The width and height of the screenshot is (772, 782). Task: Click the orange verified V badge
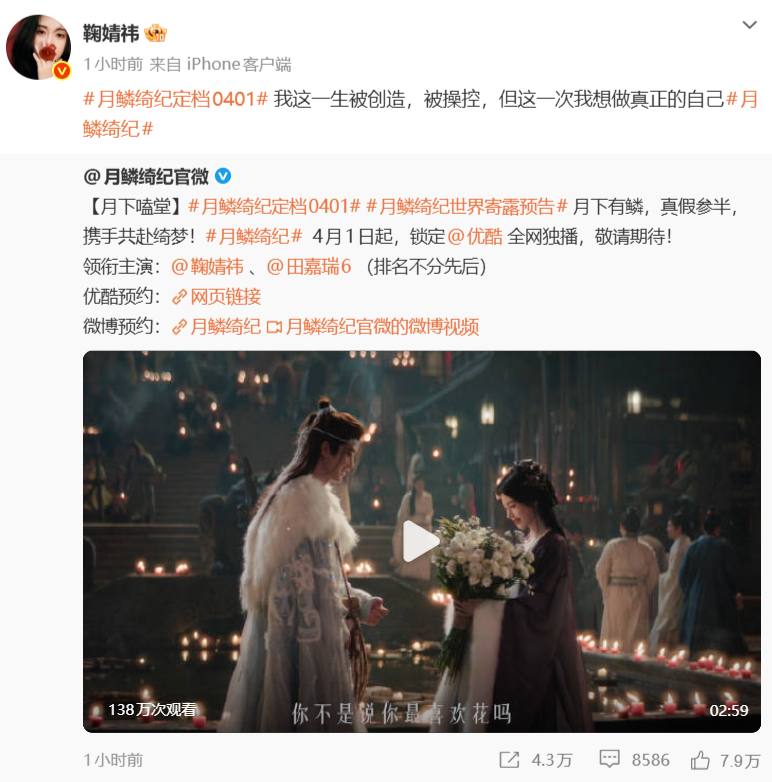pos(62,71)
